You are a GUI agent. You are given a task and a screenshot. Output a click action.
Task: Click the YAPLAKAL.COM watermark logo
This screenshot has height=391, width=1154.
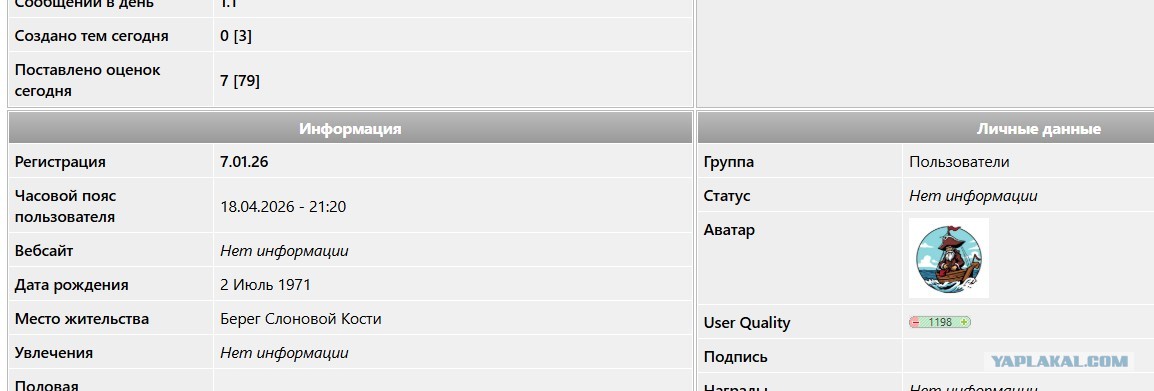tap(1059, 362)
